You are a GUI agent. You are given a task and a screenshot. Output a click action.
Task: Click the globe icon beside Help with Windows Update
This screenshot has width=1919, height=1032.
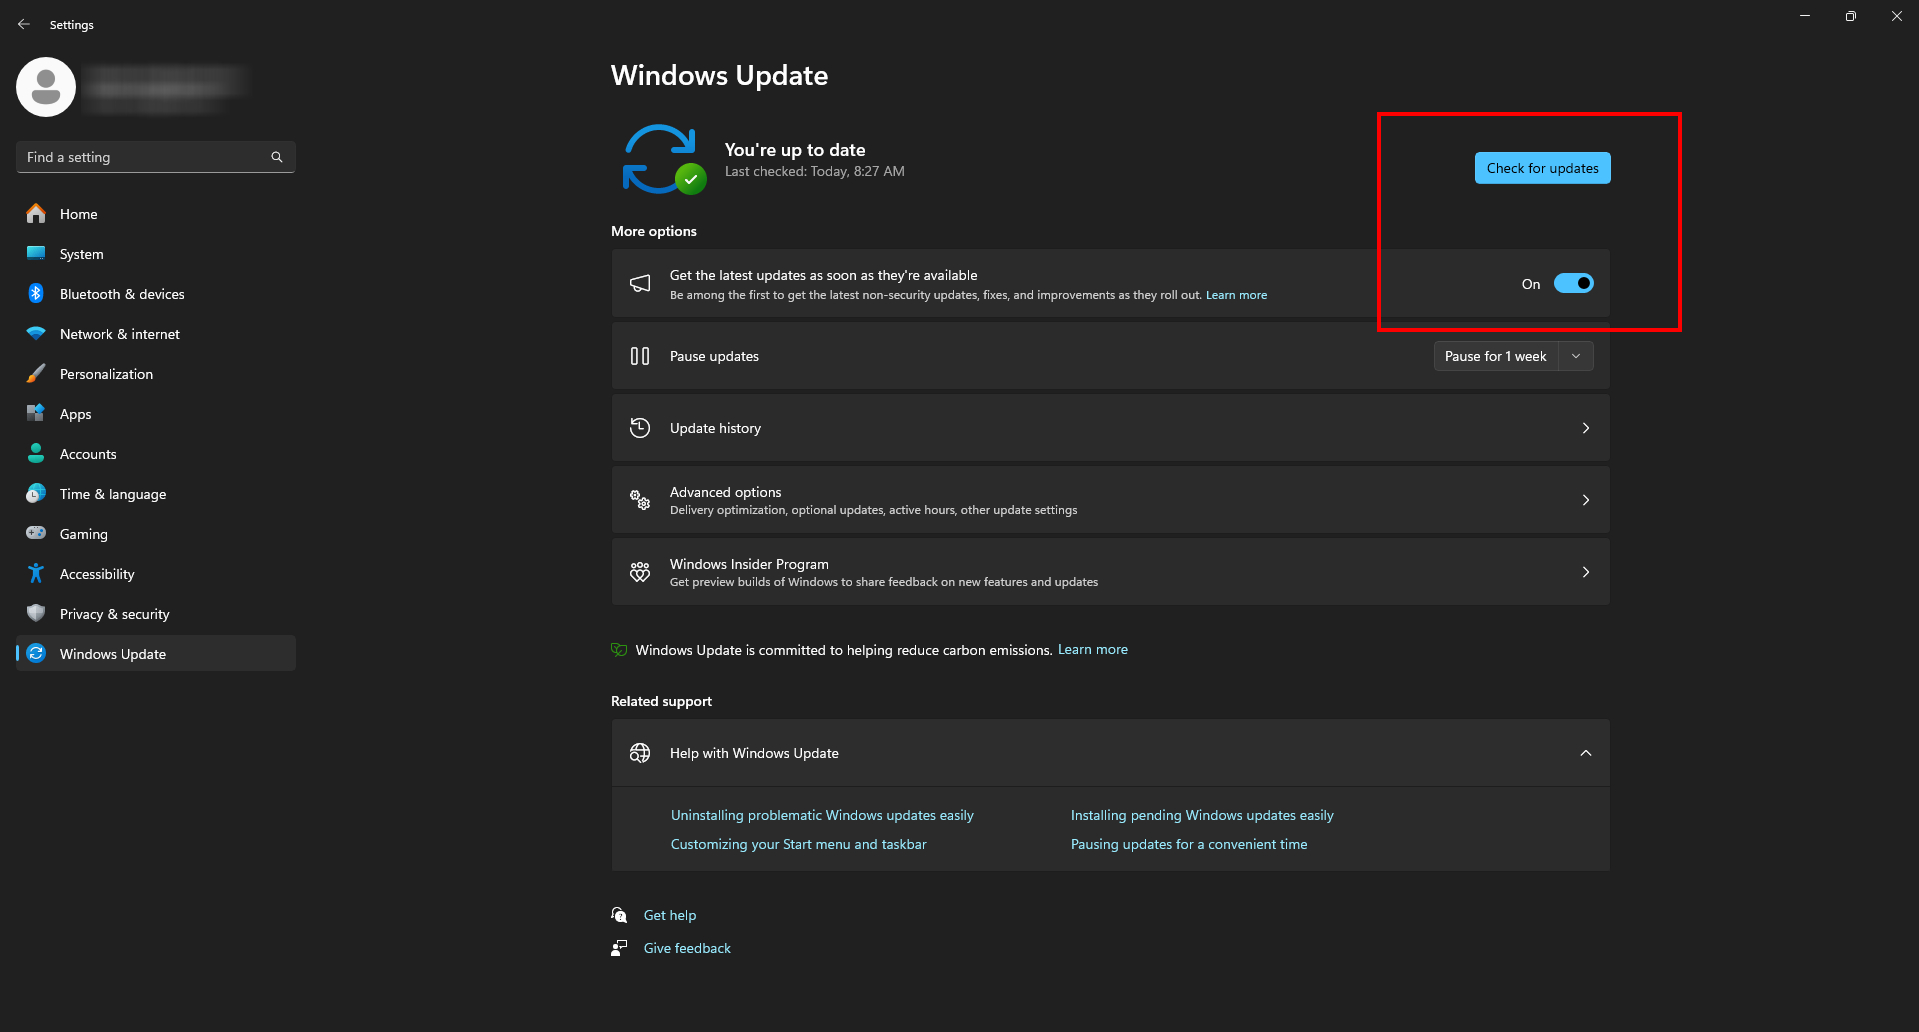tap(640, 753)
